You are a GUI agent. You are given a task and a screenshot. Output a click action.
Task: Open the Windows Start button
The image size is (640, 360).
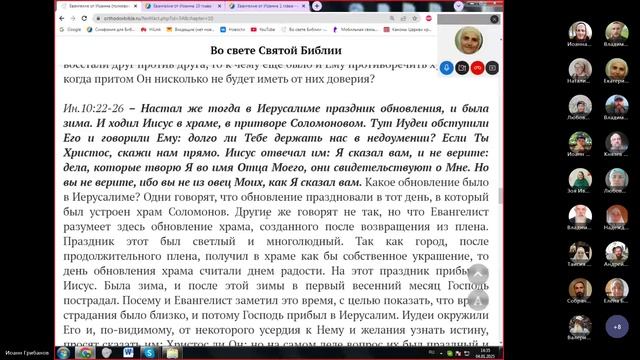63,353
